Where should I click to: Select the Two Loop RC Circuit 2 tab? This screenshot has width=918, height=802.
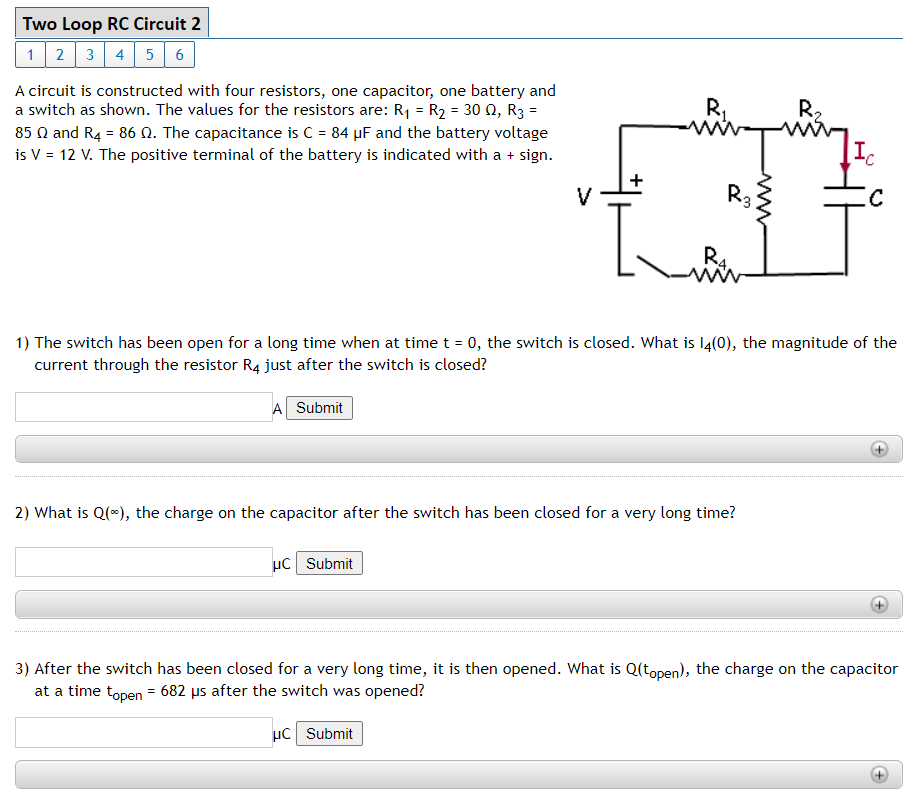pyautogui.click(x=111, y=22)
